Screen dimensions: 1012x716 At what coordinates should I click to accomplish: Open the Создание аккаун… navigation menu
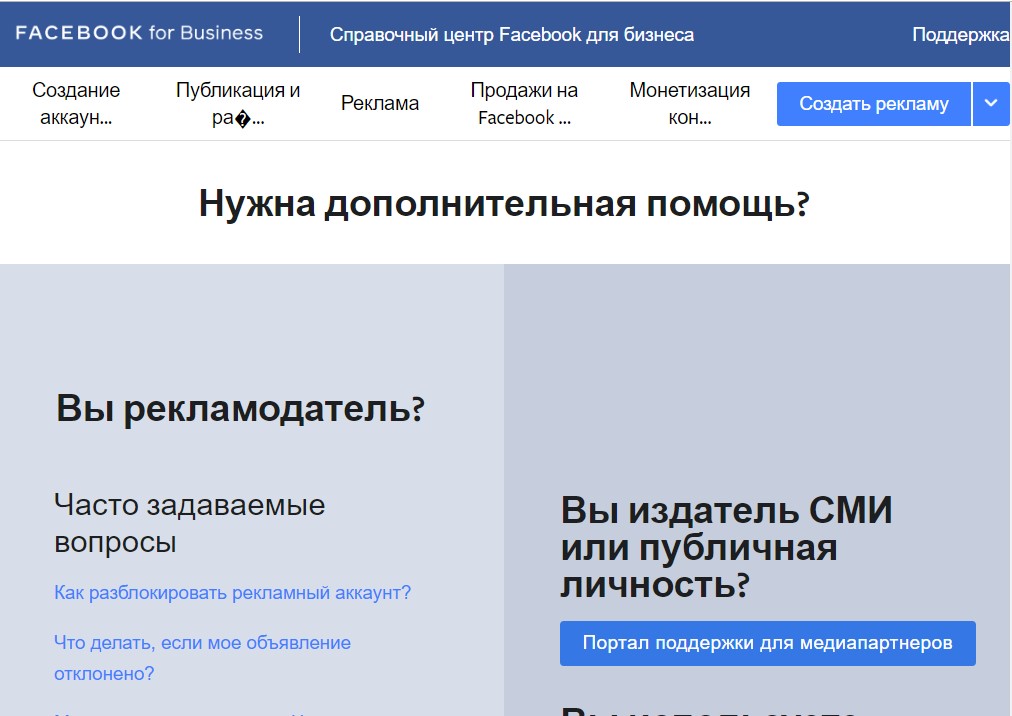(x=76, y=104)
